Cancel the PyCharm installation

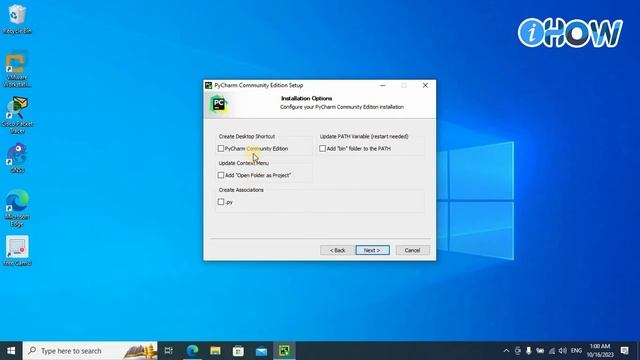click(x=412, y=250)
